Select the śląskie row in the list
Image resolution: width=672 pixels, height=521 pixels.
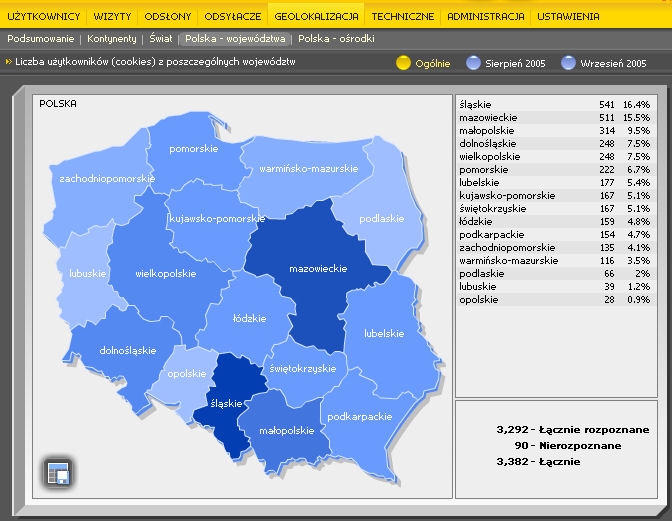pos(556,105)
